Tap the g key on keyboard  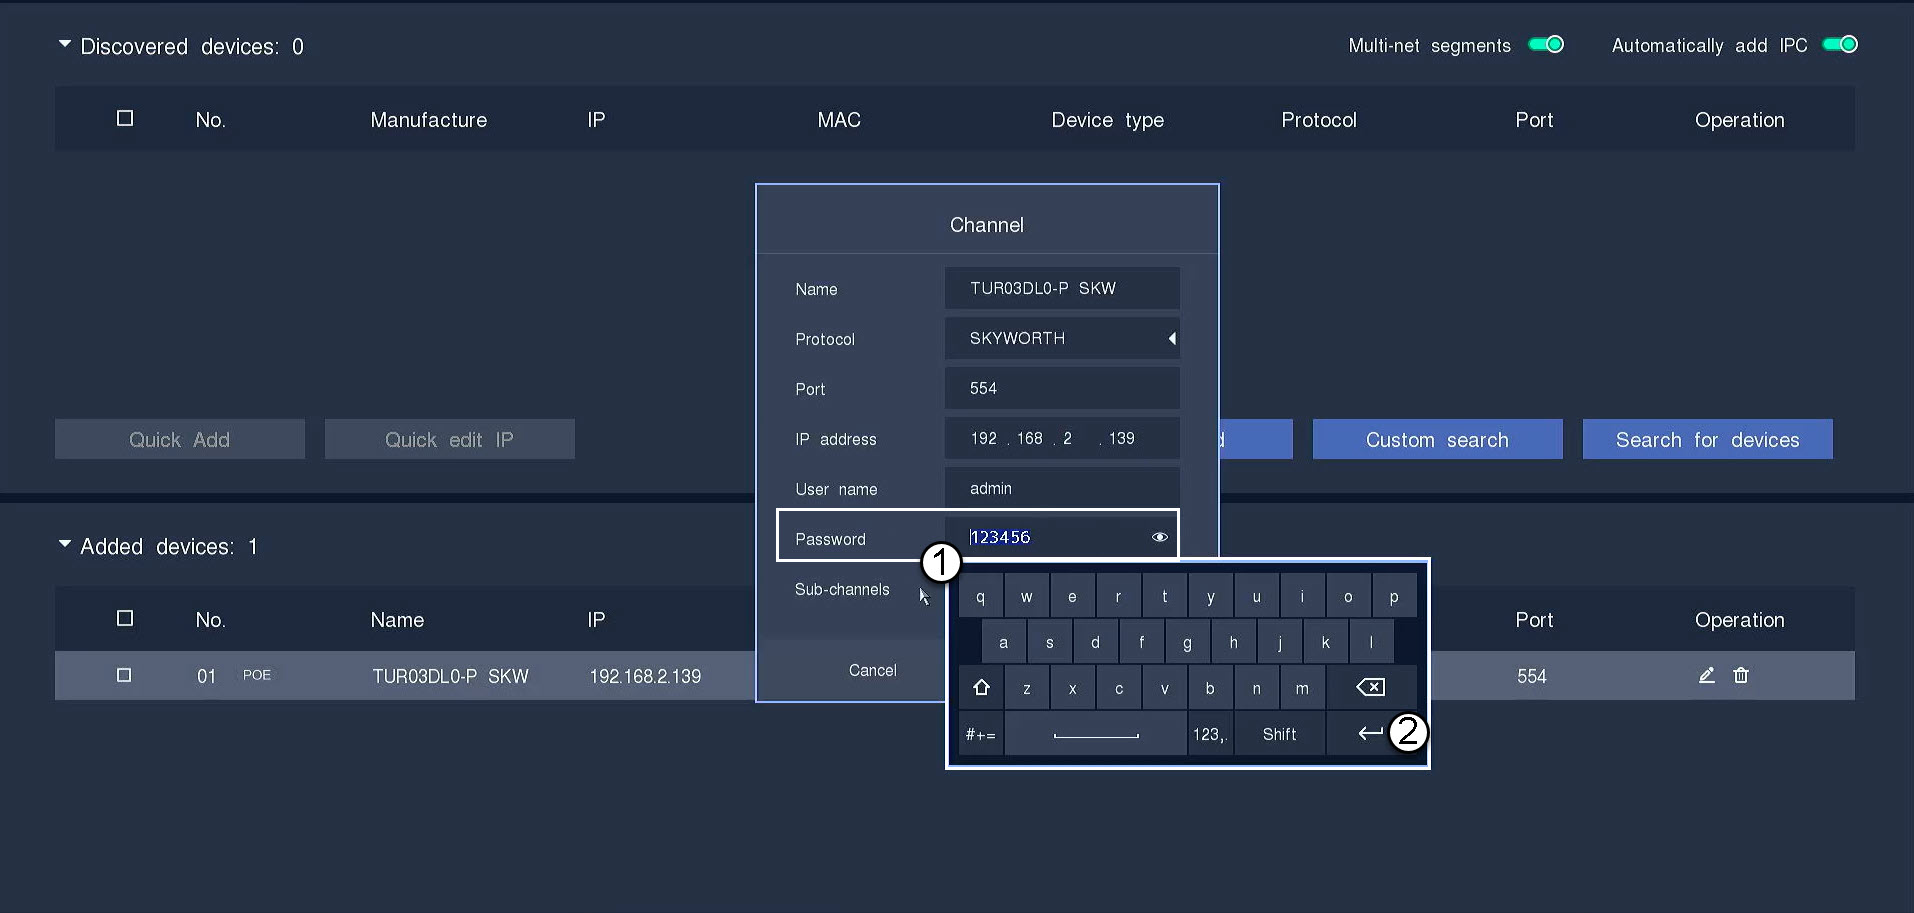click(1187, 642)
